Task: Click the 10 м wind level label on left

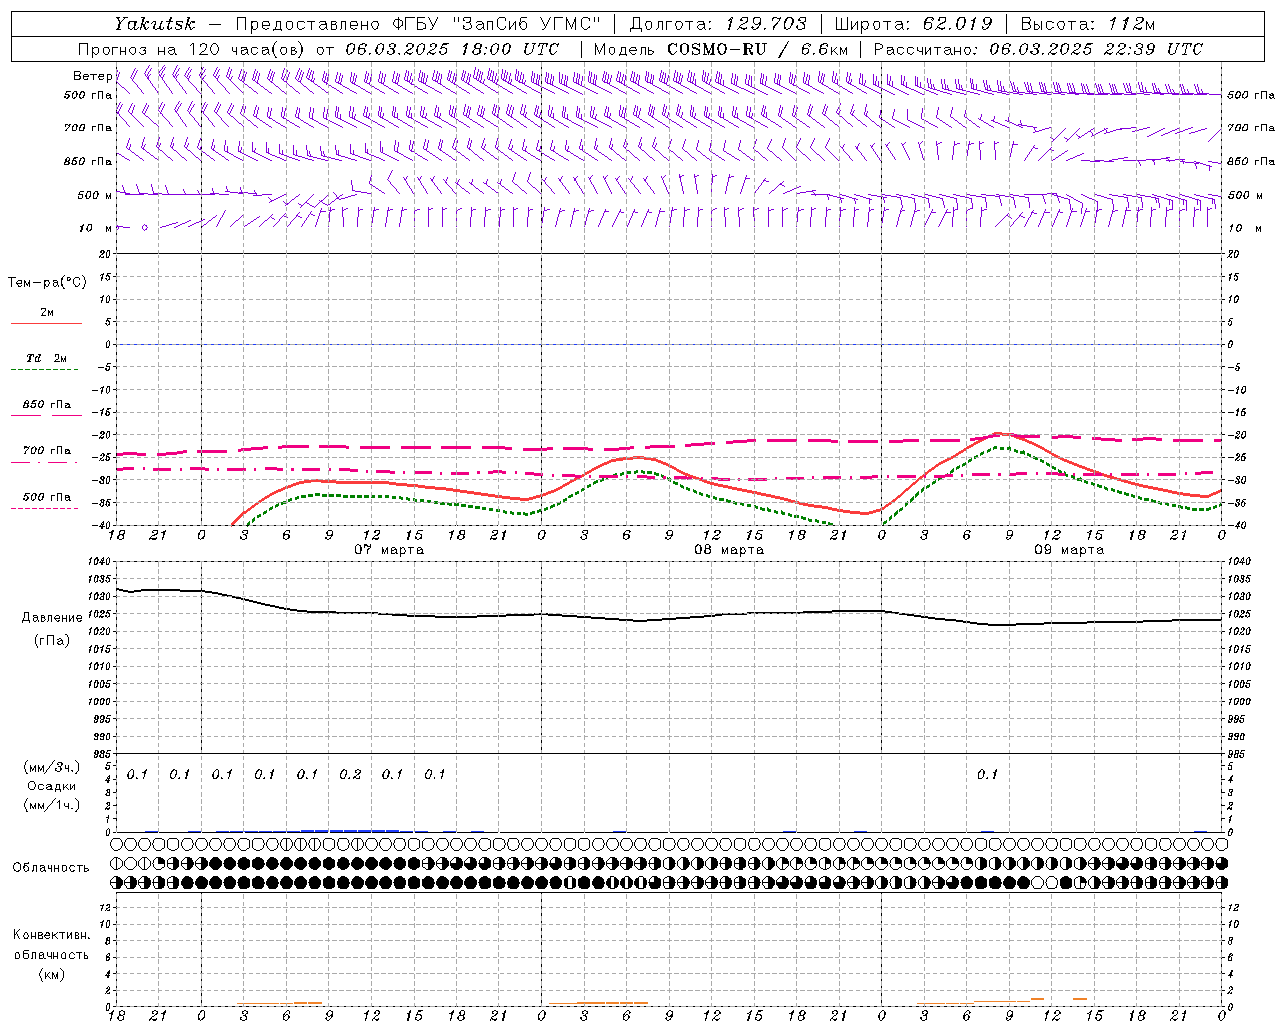Action: coord(96,228)
